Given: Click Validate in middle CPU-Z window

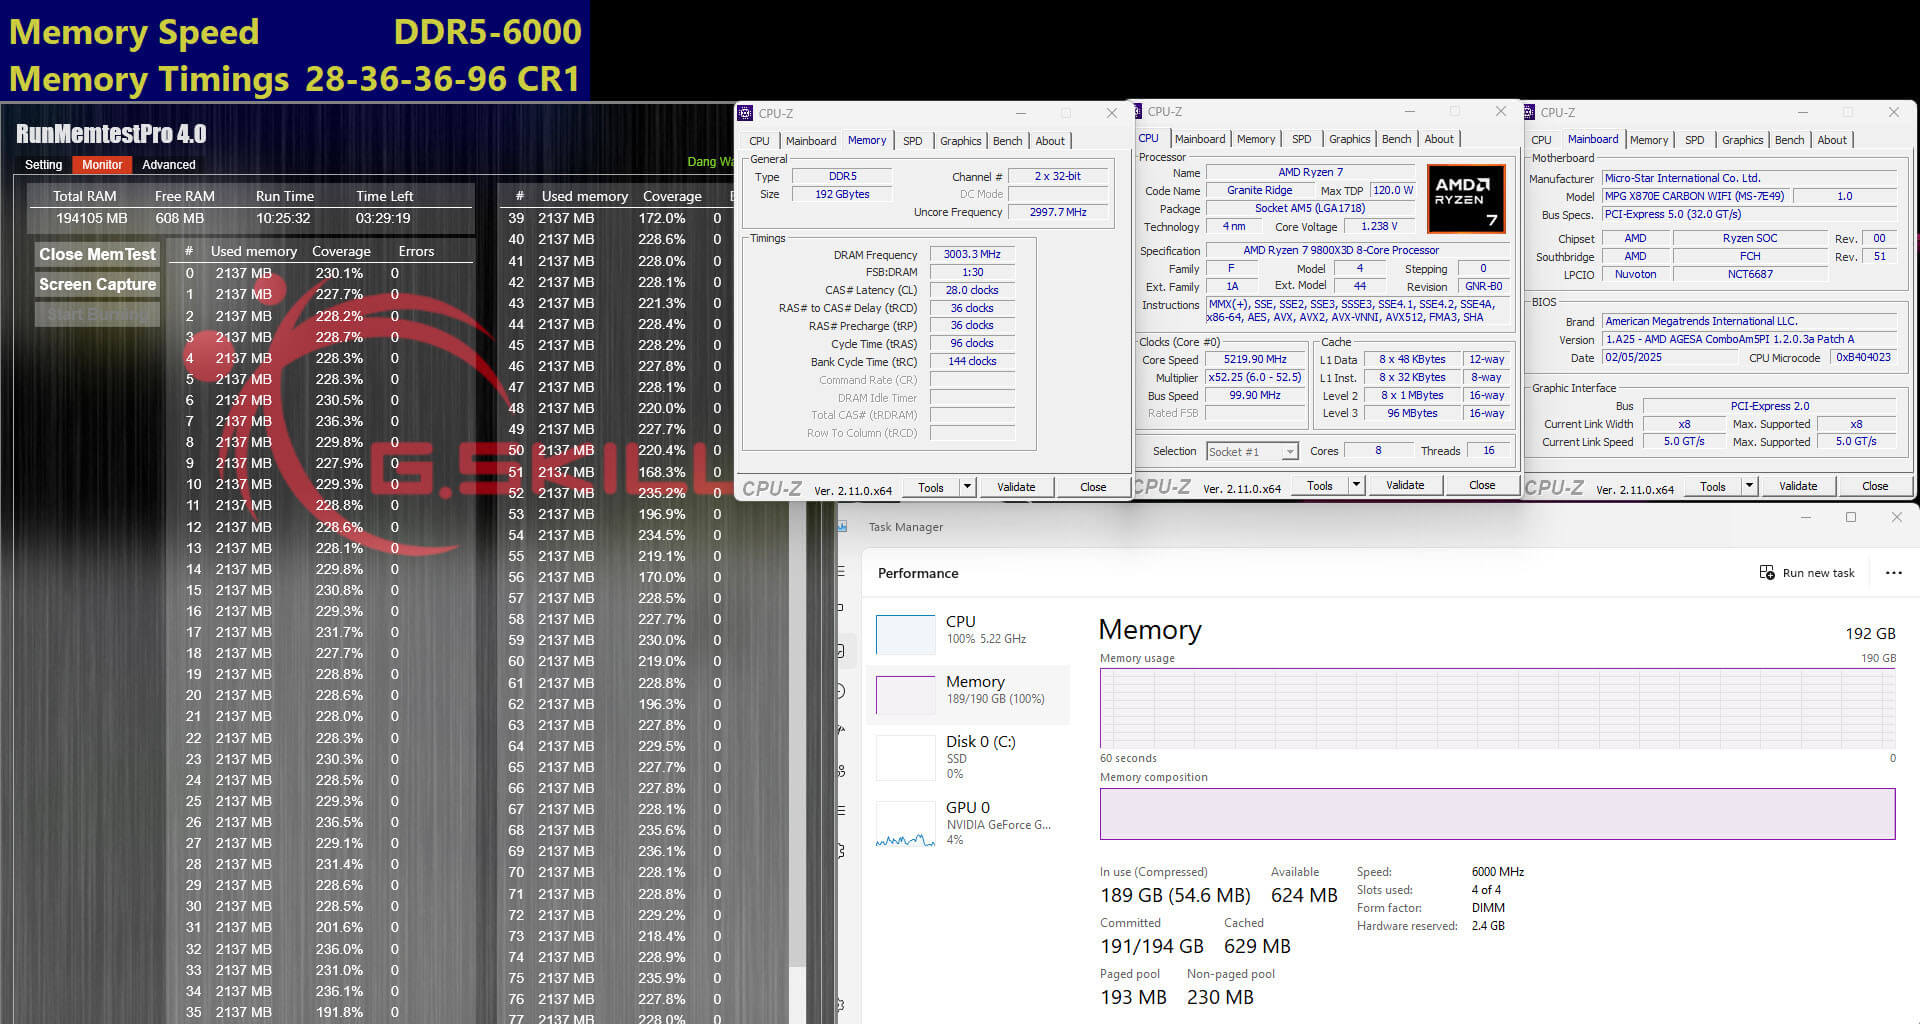Looking at the screenshot, I should click(1405, 485).
